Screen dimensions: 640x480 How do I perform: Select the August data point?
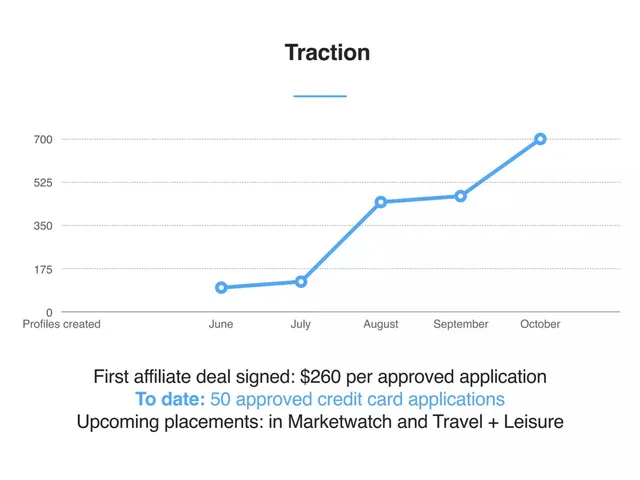point(381,202)
